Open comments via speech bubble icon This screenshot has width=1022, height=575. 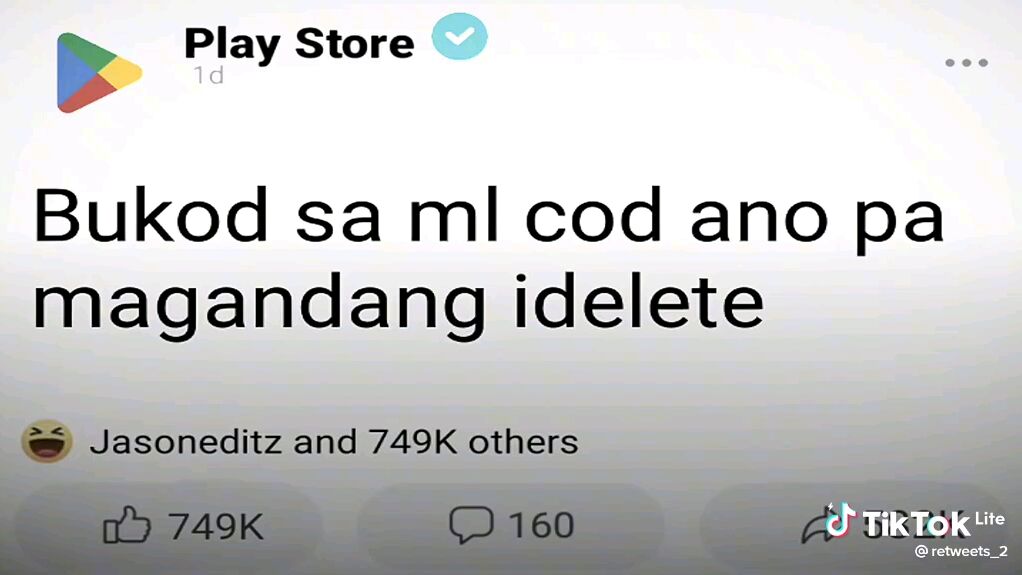click(x=471, y=524)
